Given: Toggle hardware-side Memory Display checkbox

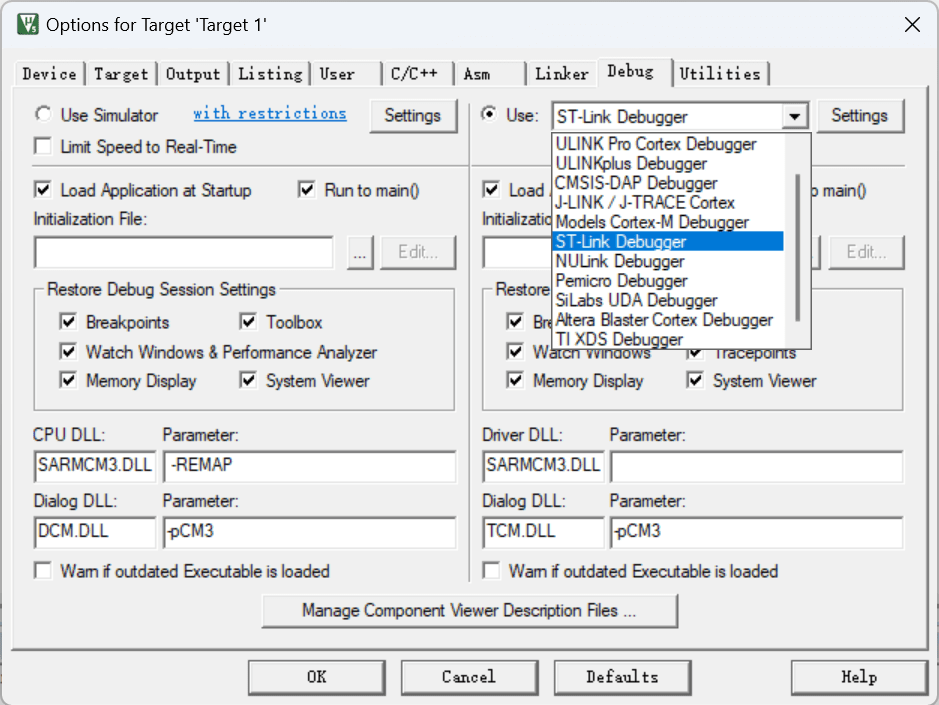Looking at the screenshot, I should (x=515, y=380).
